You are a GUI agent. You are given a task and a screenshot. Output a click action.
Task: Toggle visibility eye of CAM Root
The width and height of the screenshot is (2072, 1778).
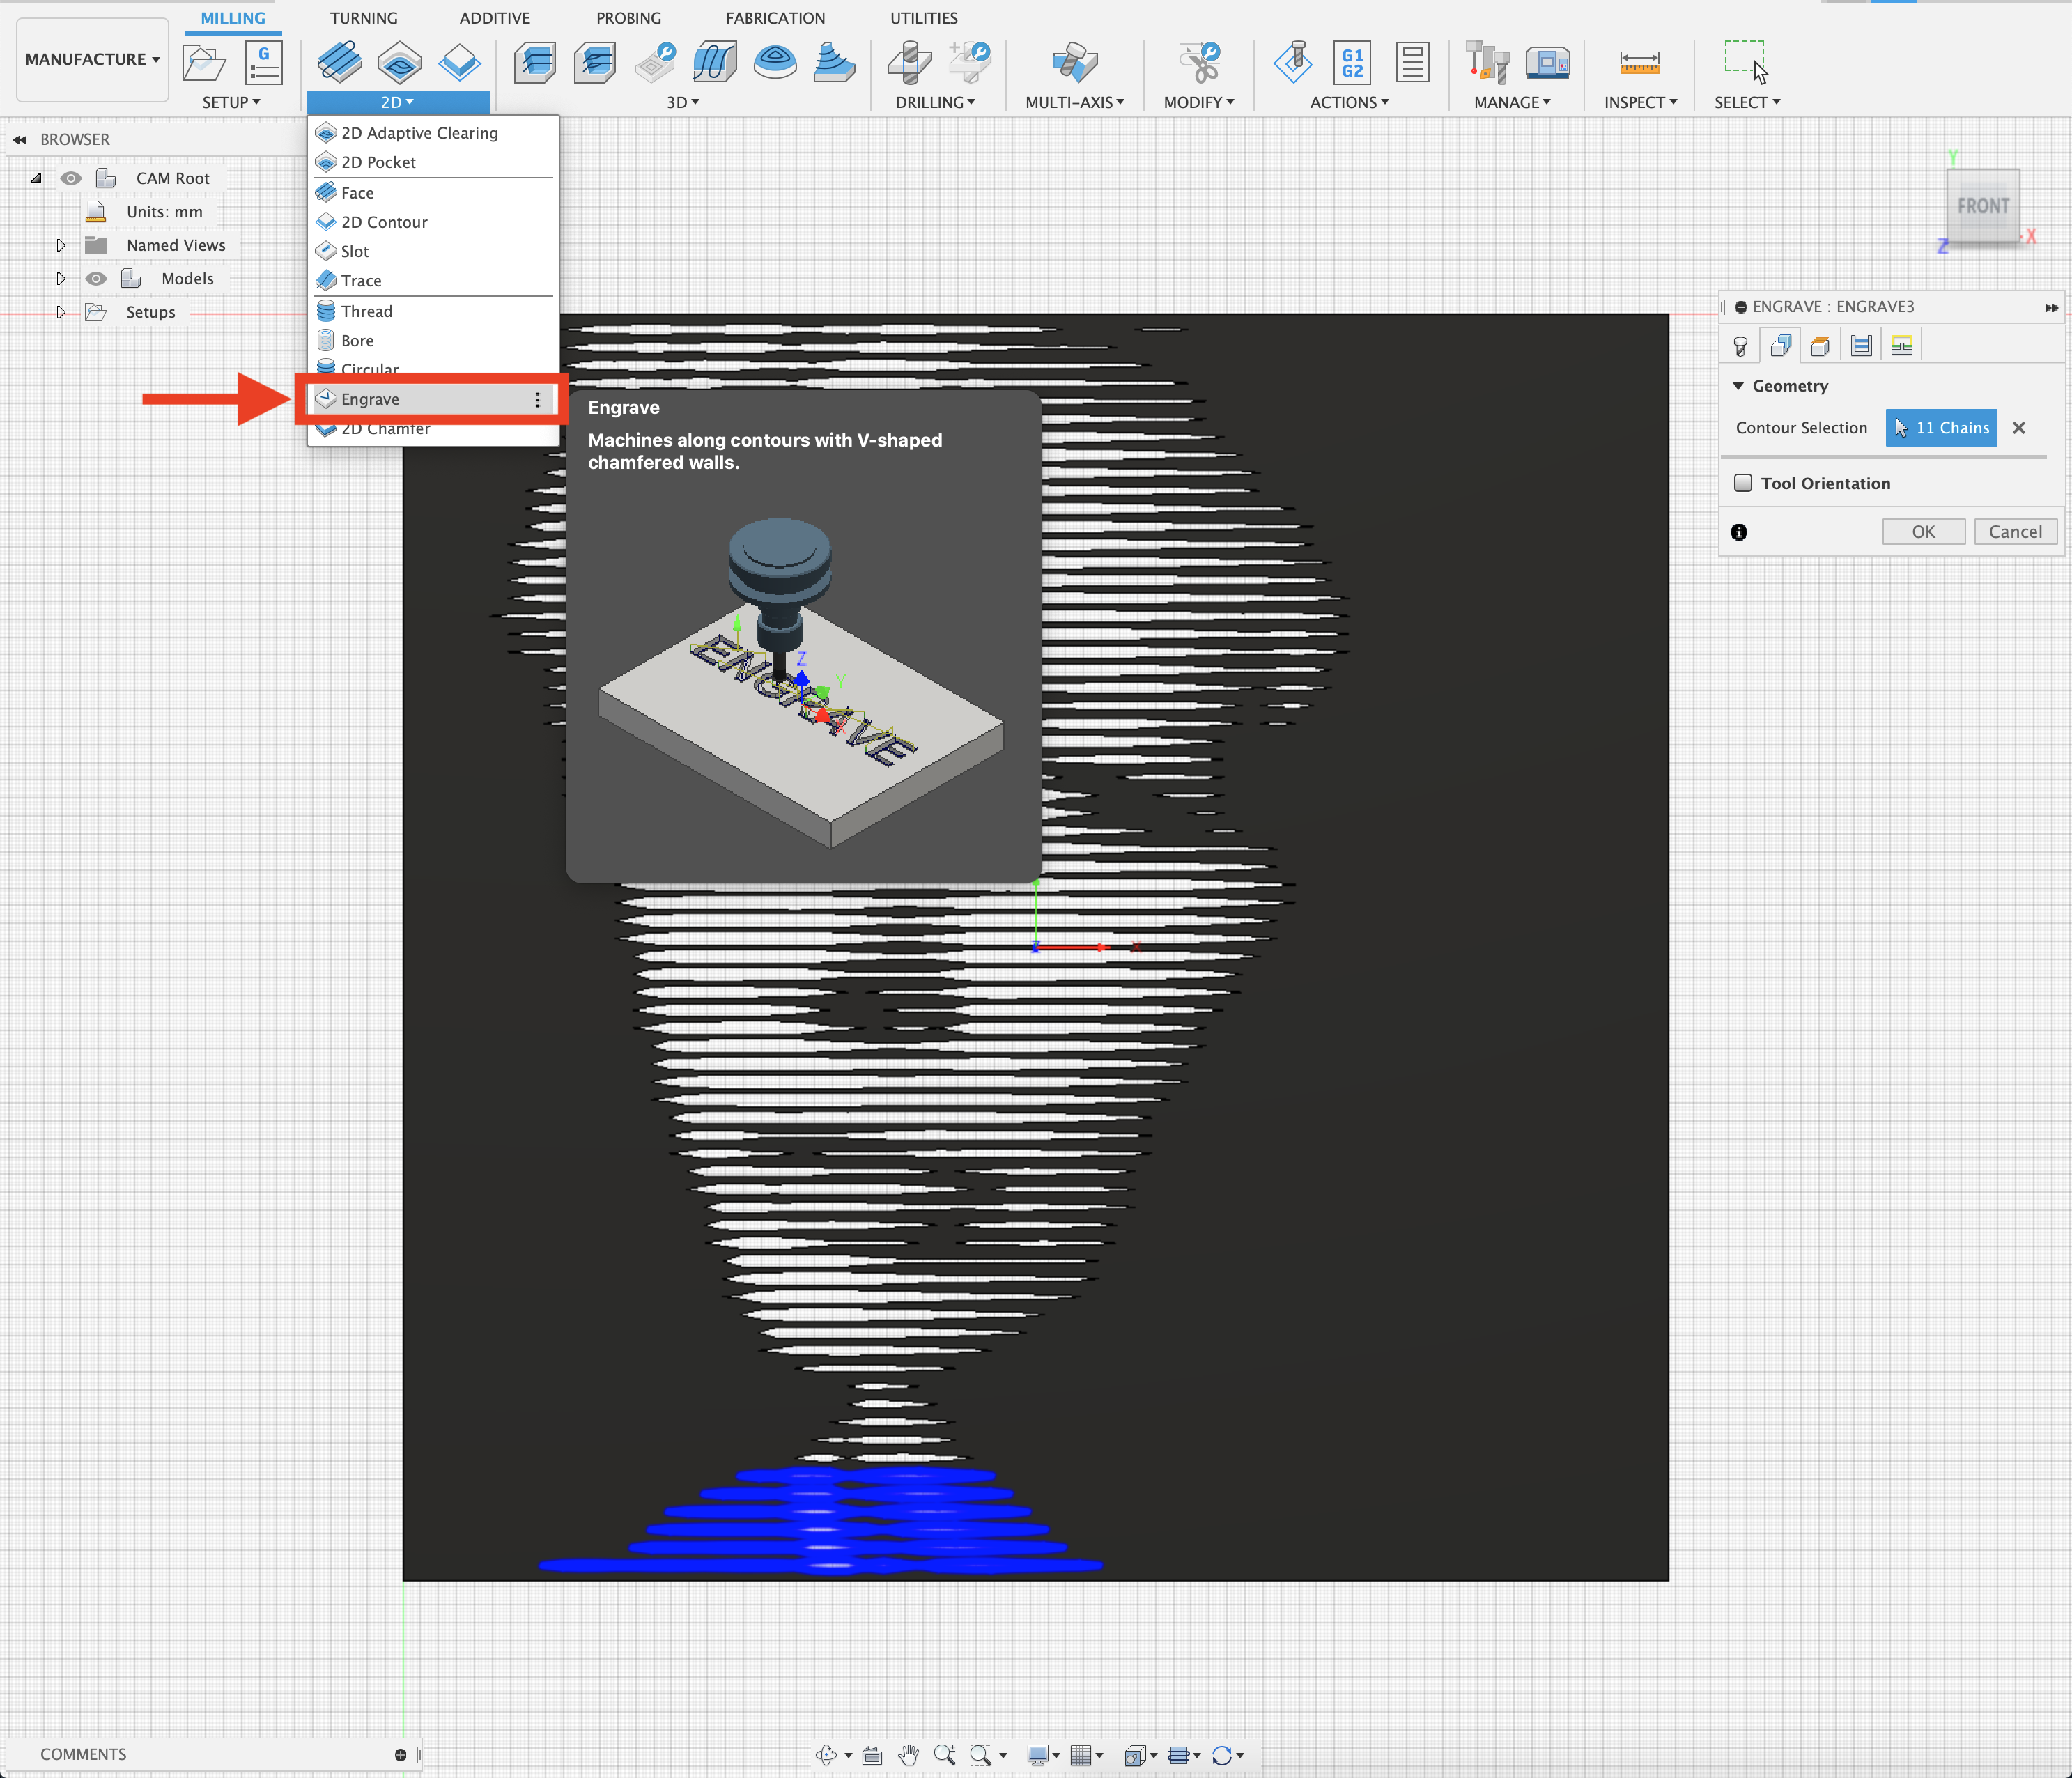click(71, 178)
